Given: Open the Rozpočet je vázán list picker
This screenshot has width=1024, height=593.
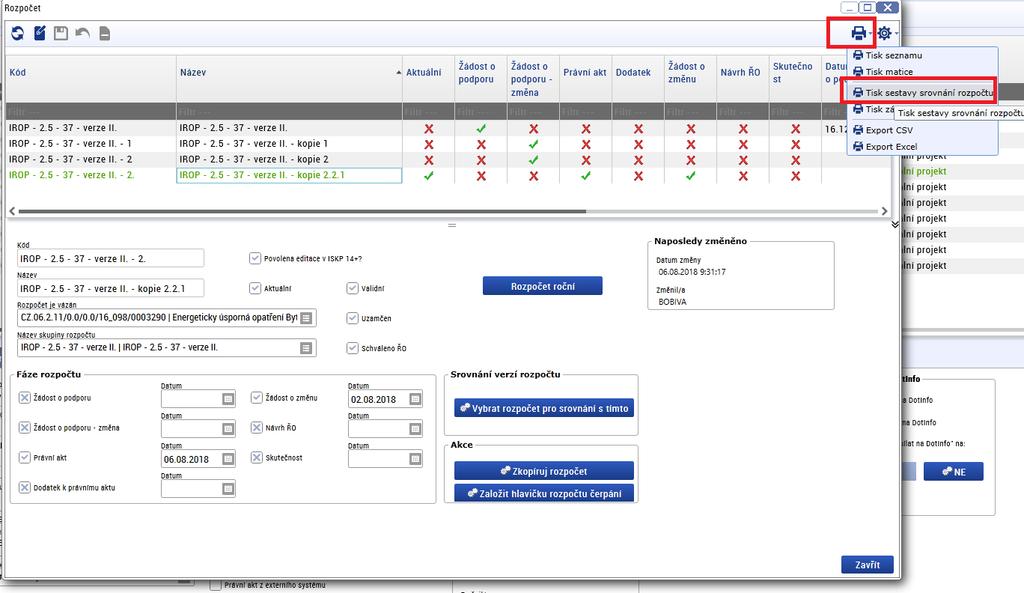Looking at the screenshot, I should (306, 318).
